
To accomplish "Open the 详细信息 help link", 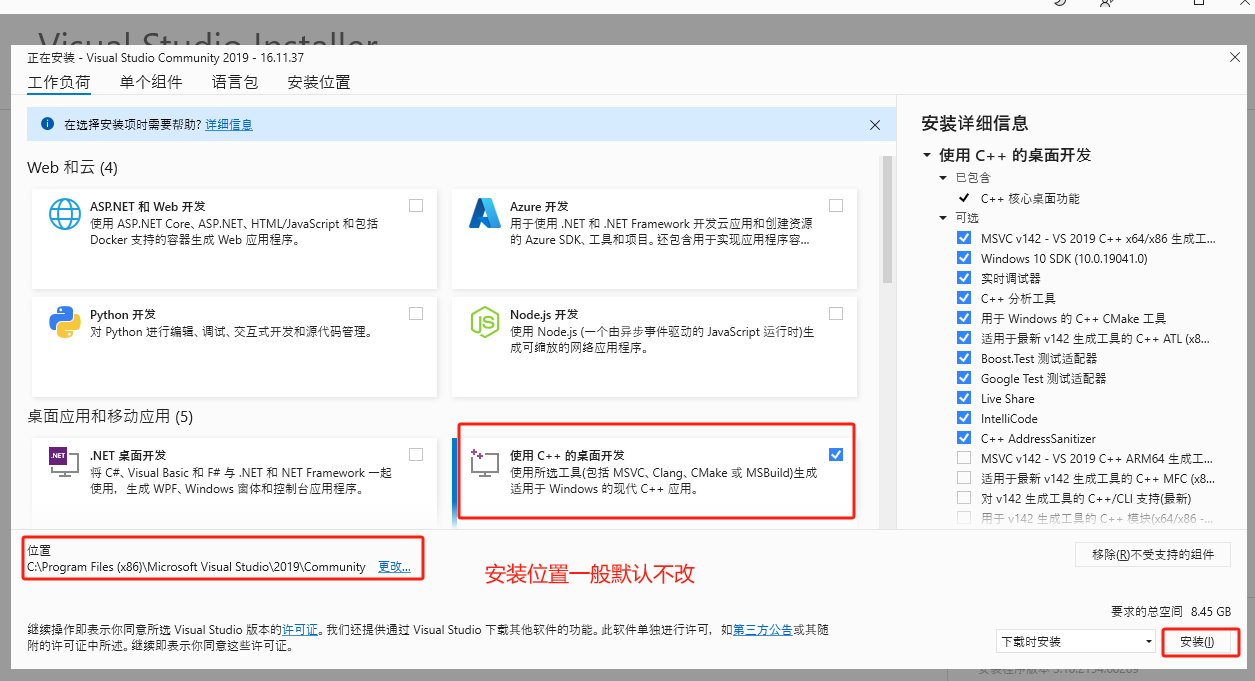I will (x=229, y=125).
